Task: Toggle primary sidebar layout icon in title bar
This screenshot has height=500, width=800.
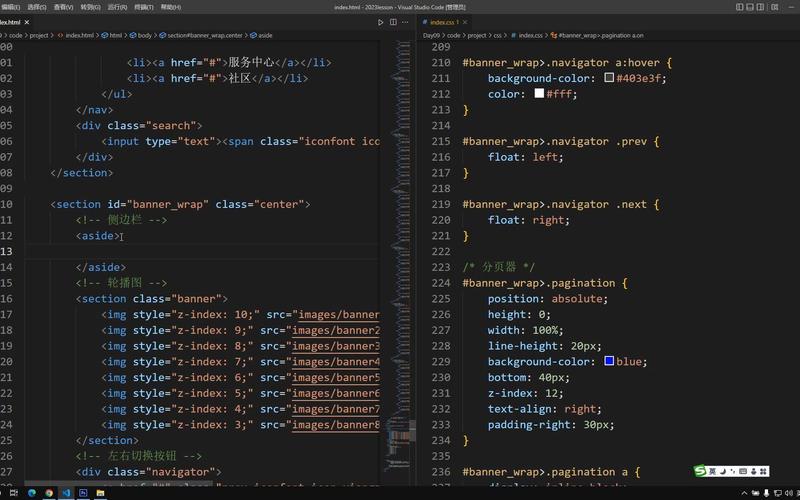Action: coord(739,7)
